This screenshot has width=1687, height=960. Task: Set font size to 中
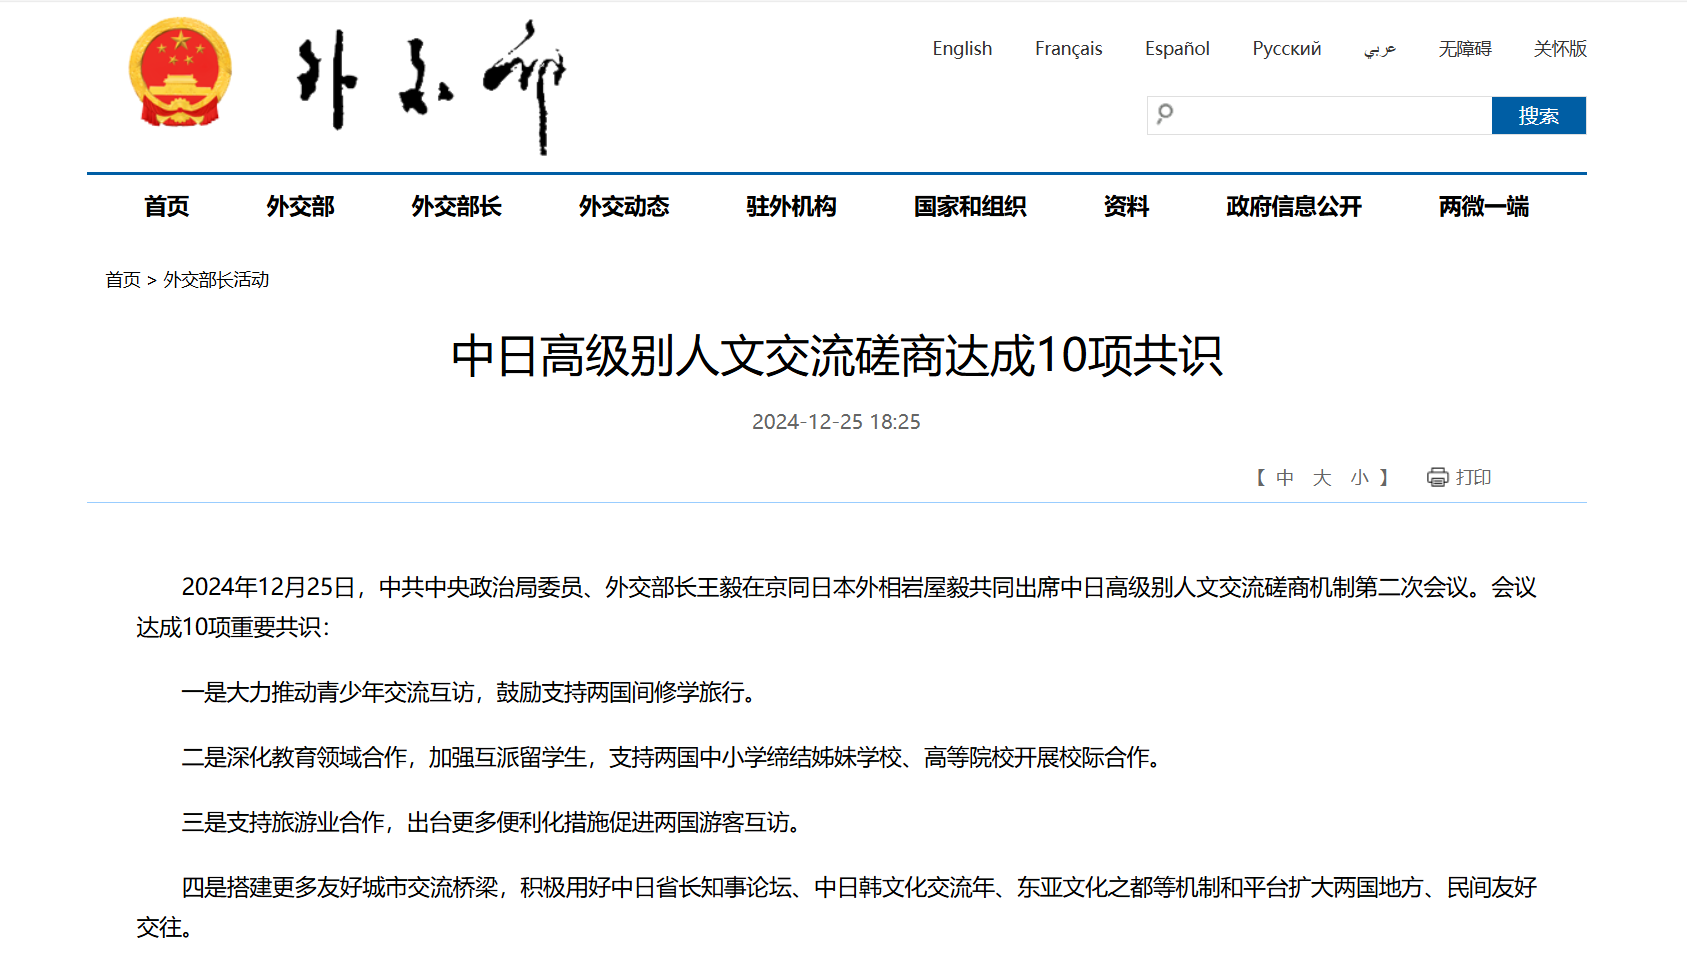(x=1285, y=478)
